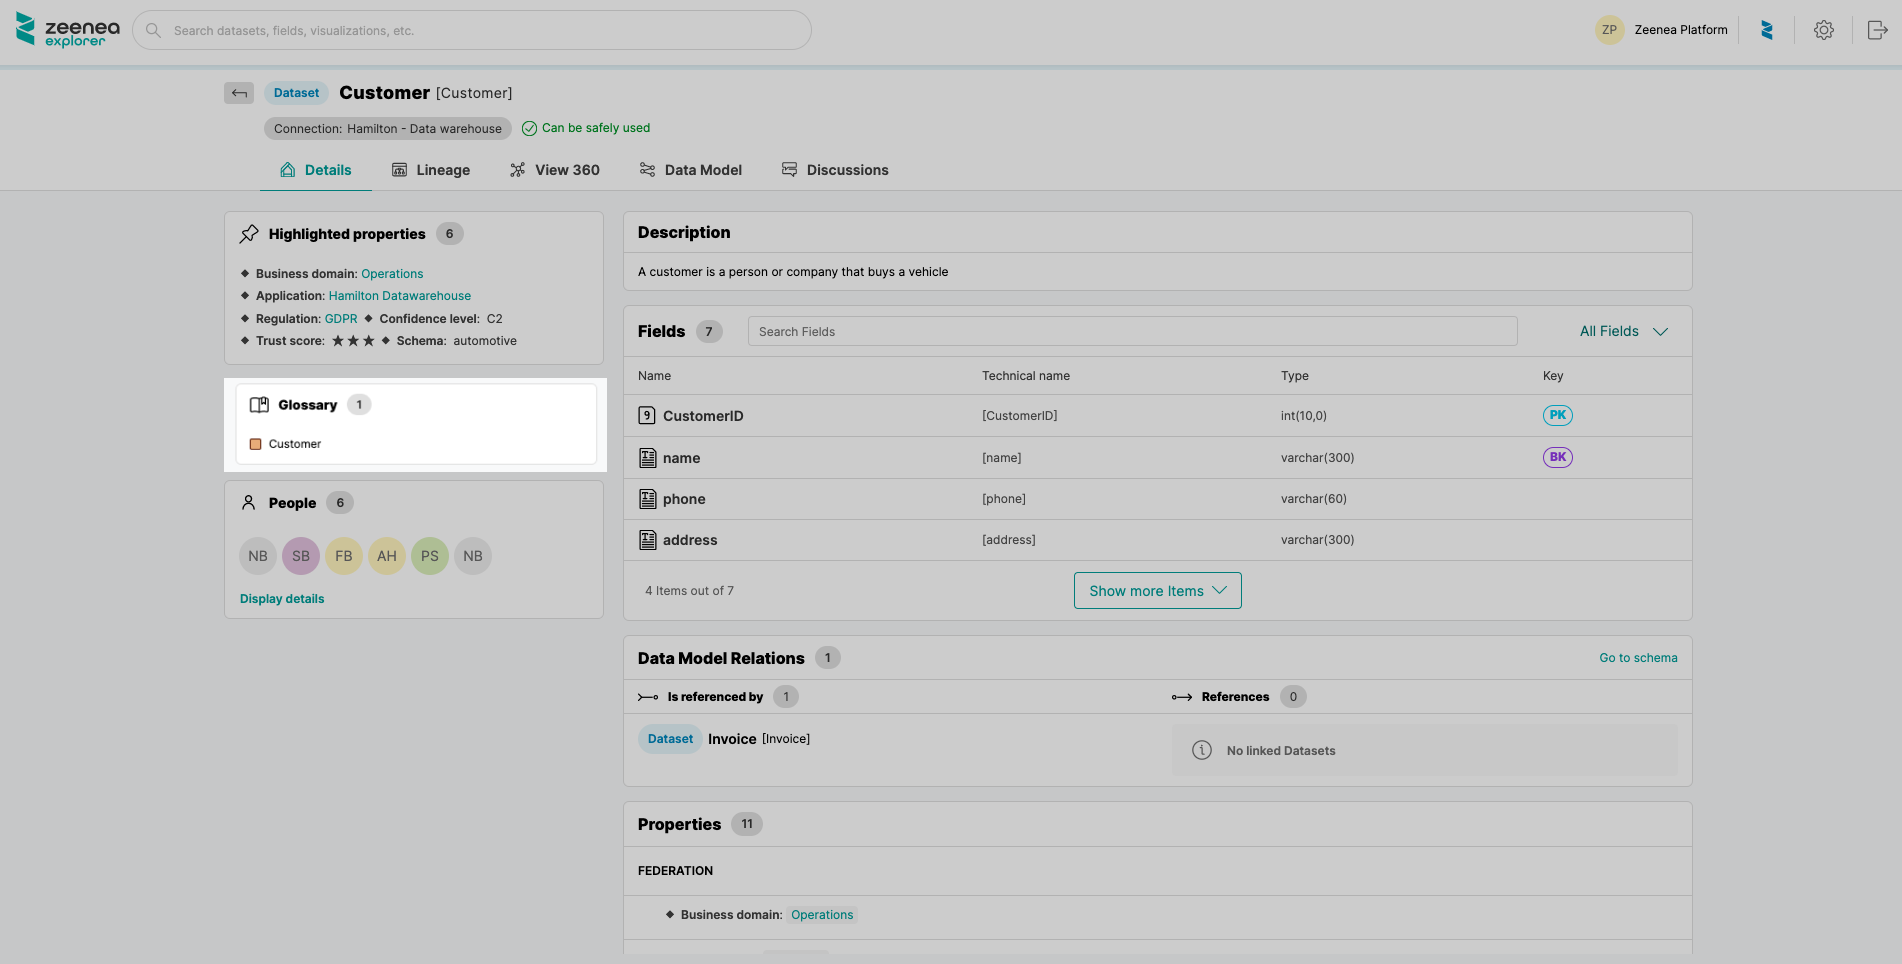This screenshot has width=1902, height=964.
Task: Click the info icon near No linked Datasets
Action: pos(1202,750)
